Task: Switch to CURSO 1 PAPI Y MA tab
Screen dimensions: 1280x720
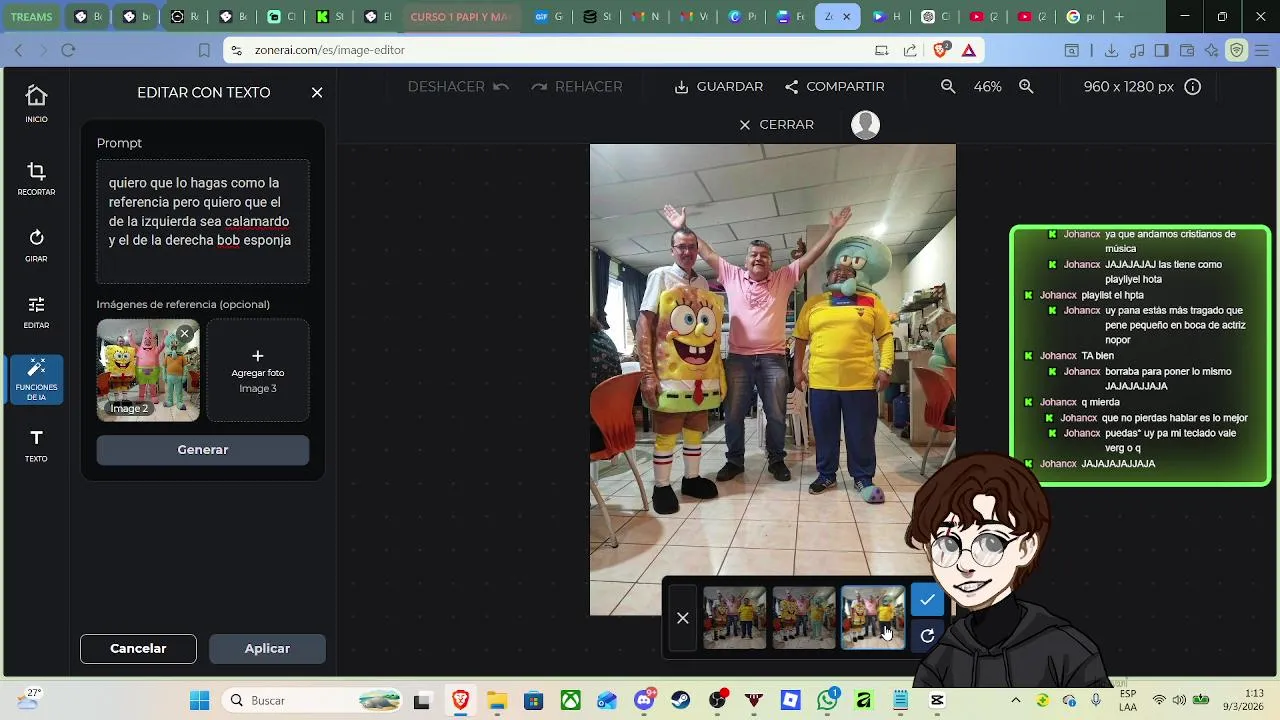Action: click(460, 17)
